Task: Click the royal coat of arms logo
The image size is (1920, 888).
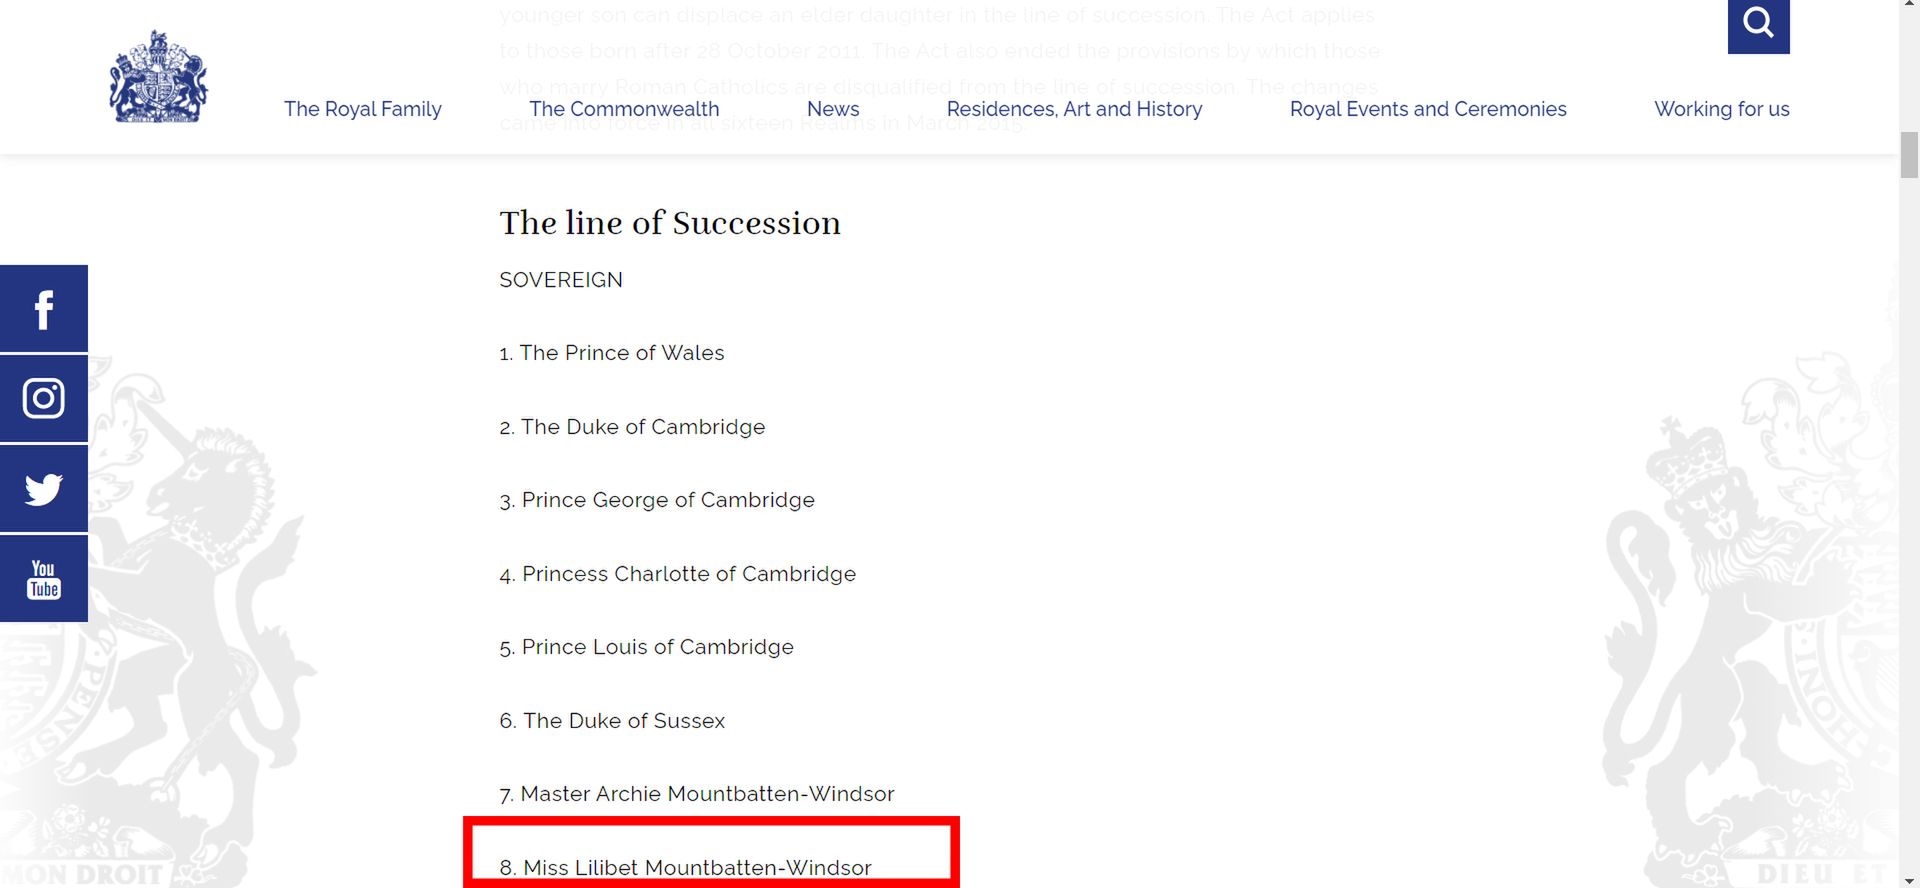Action: 158,77
